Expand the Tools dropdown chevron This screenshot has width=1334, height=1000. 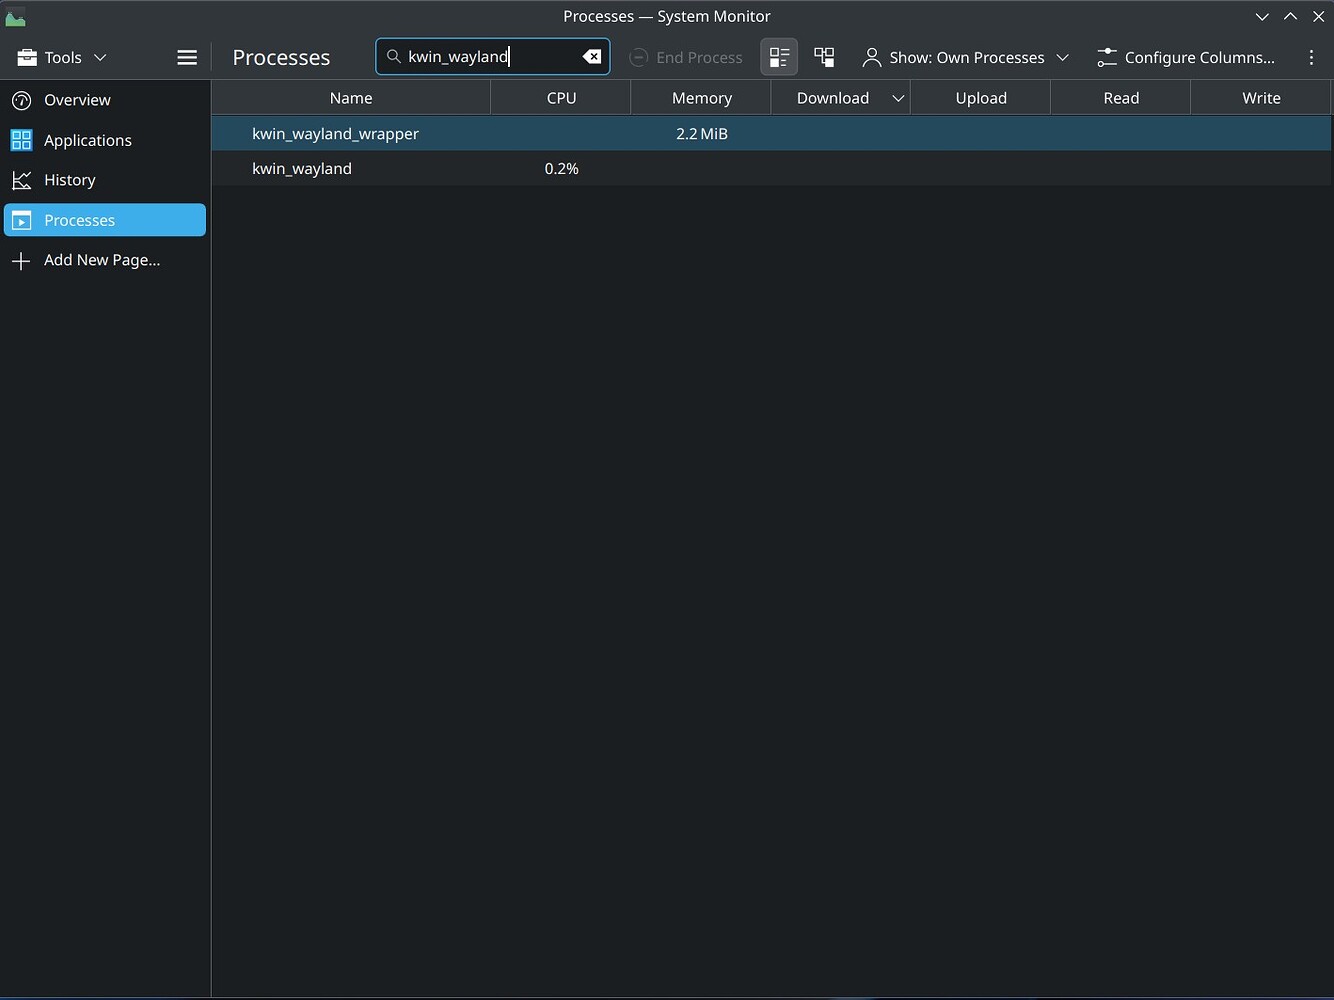99,57
